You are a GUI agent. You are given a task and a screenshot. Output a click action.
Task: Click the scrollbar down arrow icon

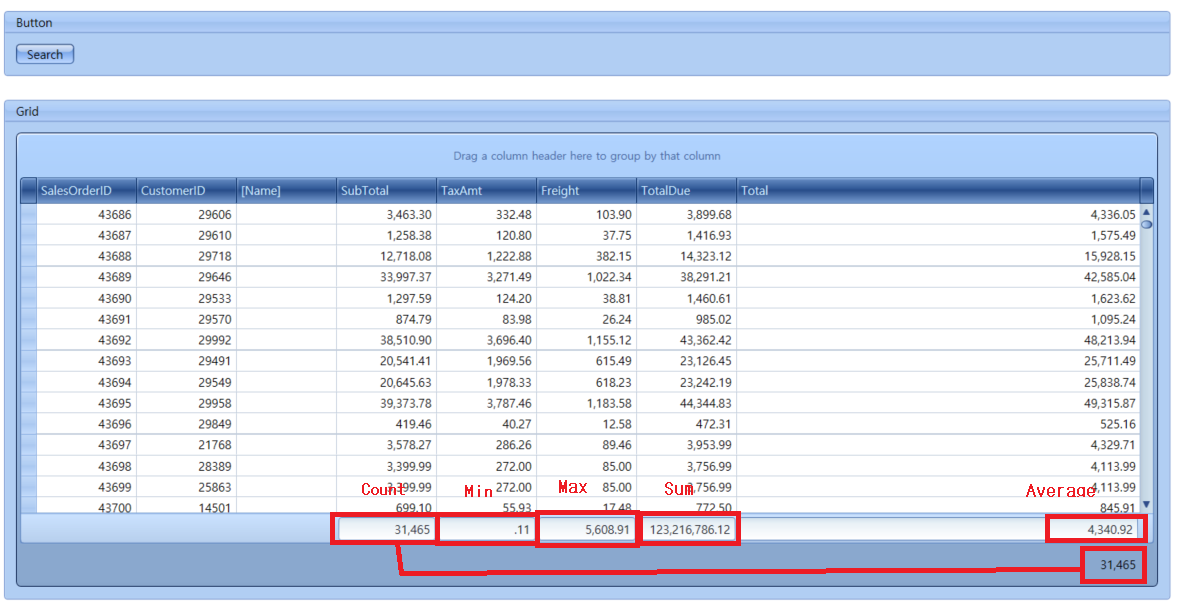(x=1148, y=506)
